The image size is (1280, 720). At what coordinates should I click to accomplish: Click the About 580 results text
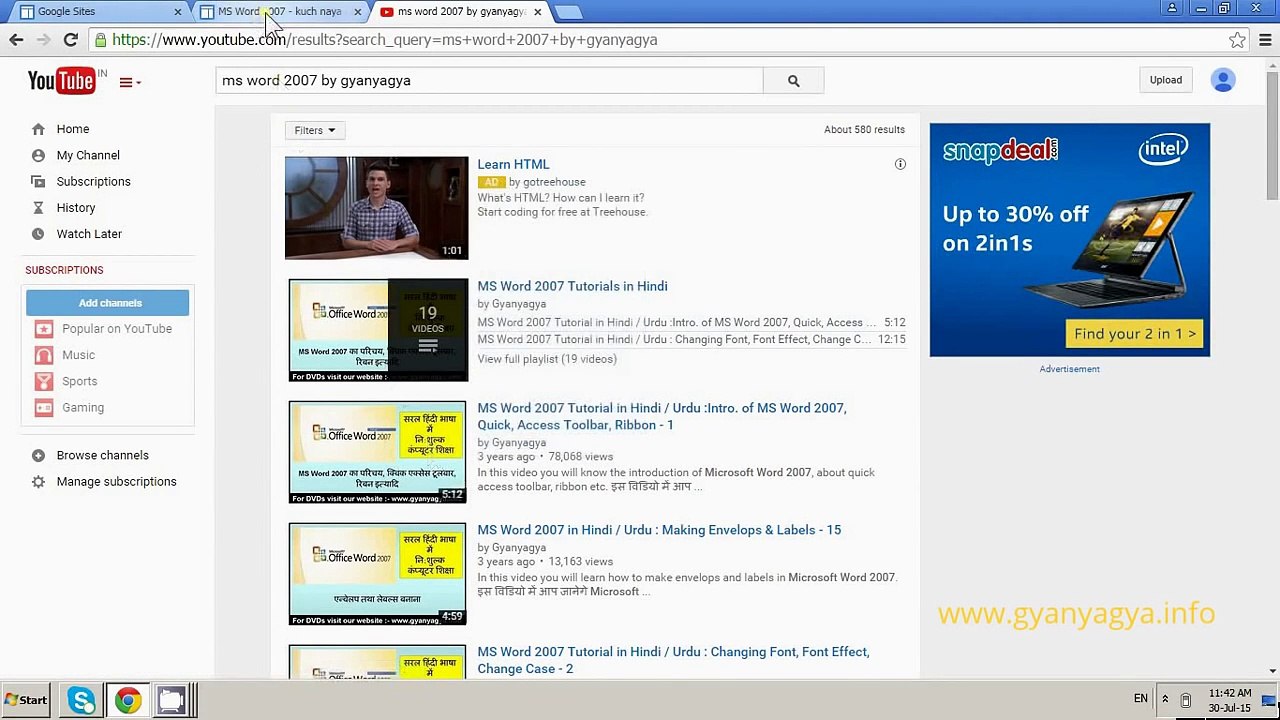864,129
